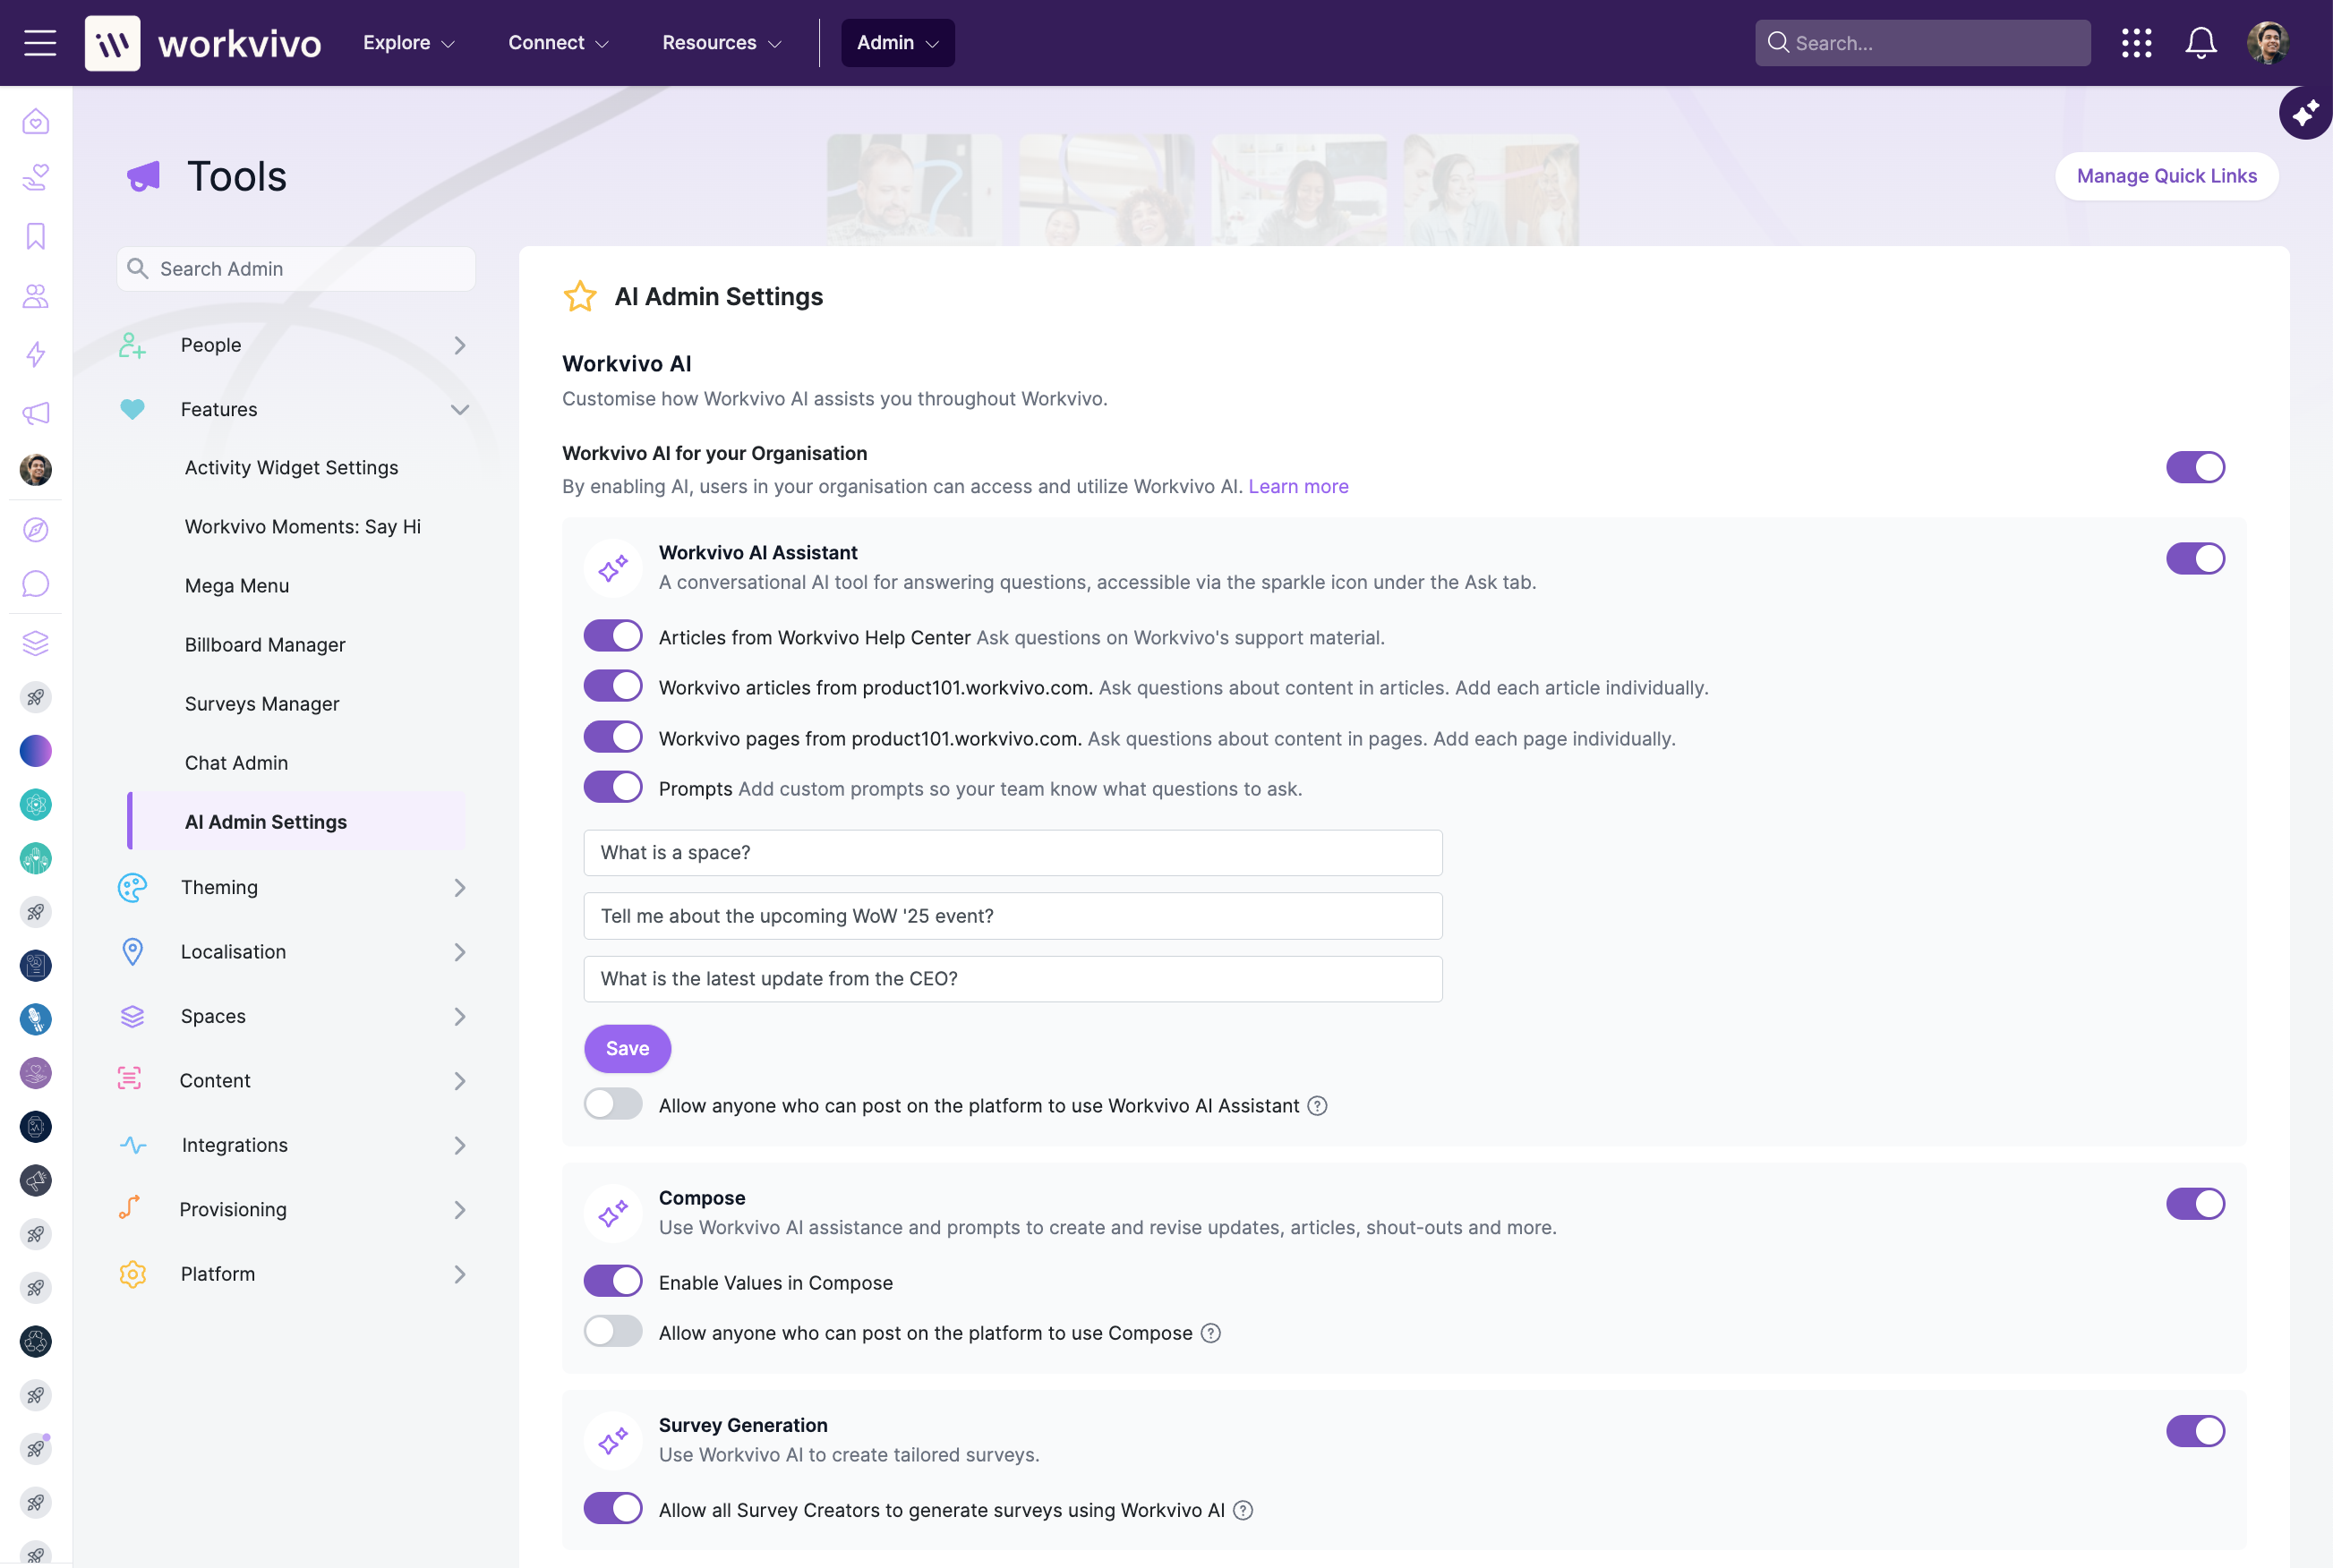The image size is (2333, 1568).
Task: Click the Search Admin field
Action: tap(296, 269)
